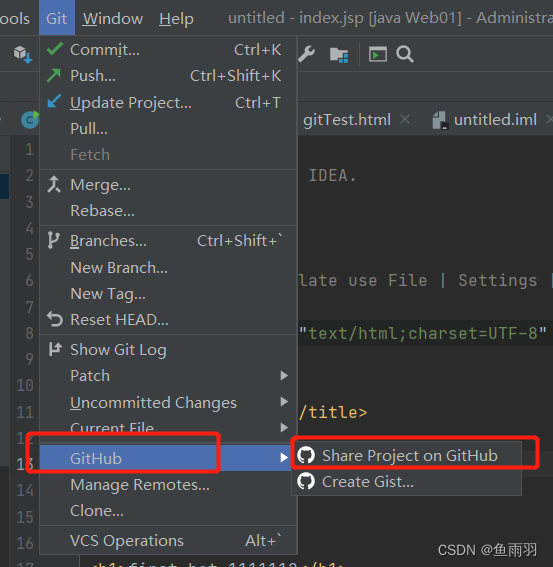This screenshot has height=567, width=553.
Task: Click the merge fork icon
Action: point(54,184)
